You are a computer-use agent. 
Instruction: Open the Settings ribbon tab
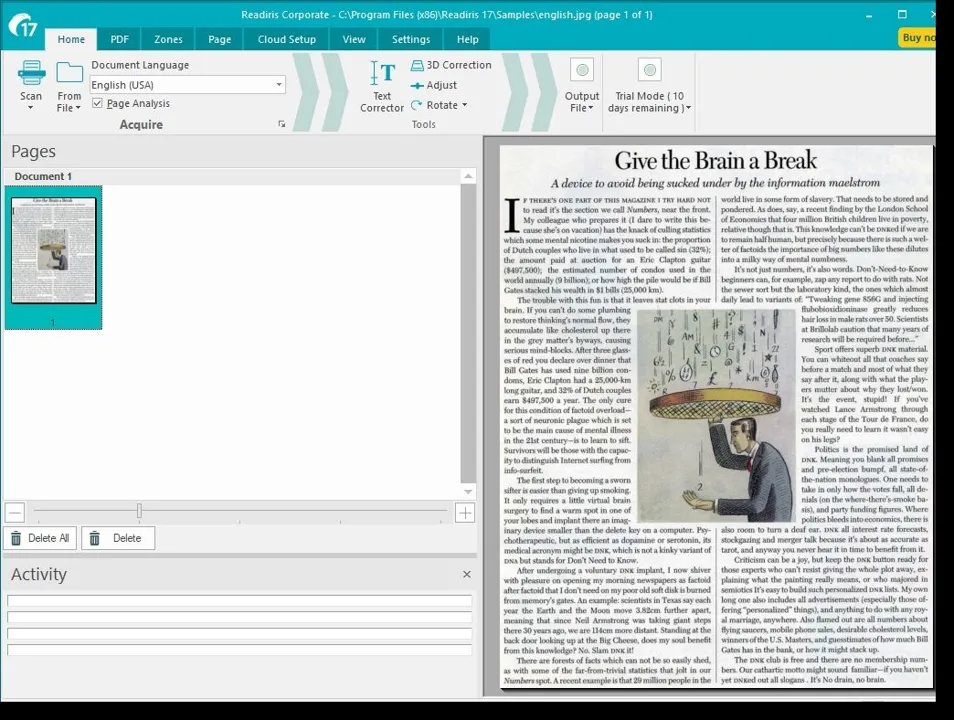(x=411, y=39)
